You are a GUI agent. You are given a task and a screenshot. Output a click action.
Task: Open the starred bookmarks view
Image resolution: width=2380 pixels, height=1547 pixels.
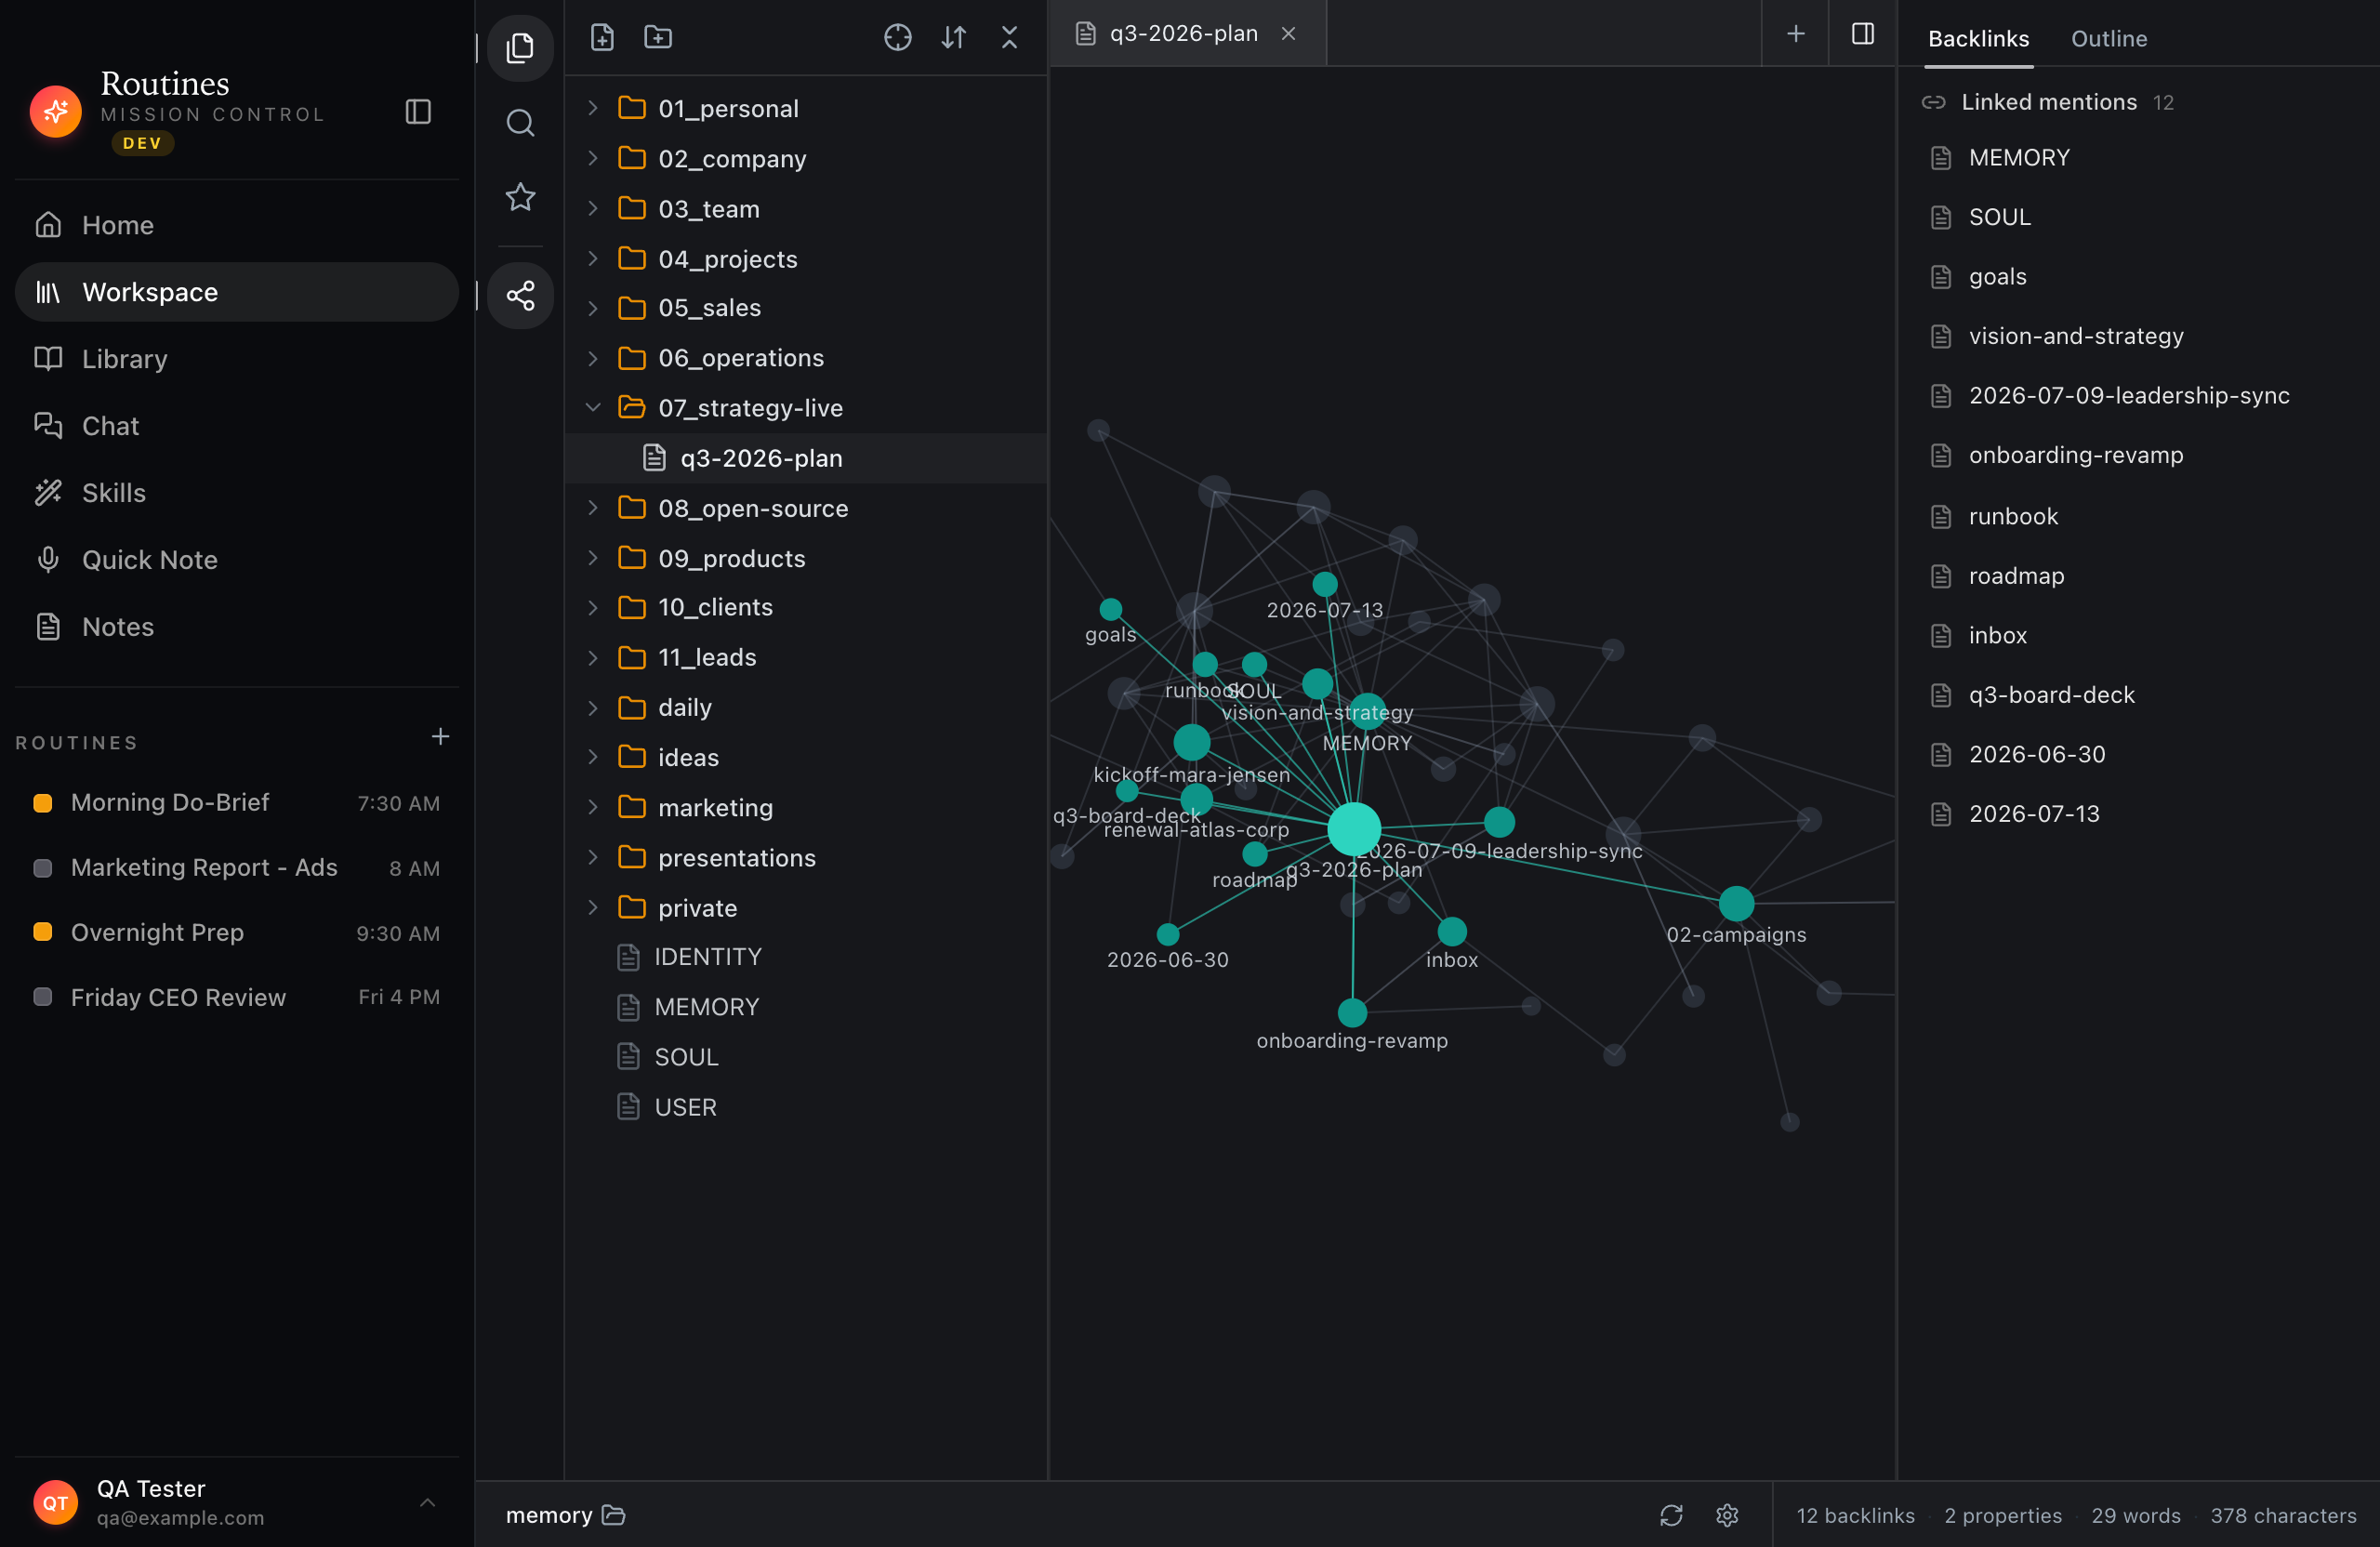(x=520, y=197)
